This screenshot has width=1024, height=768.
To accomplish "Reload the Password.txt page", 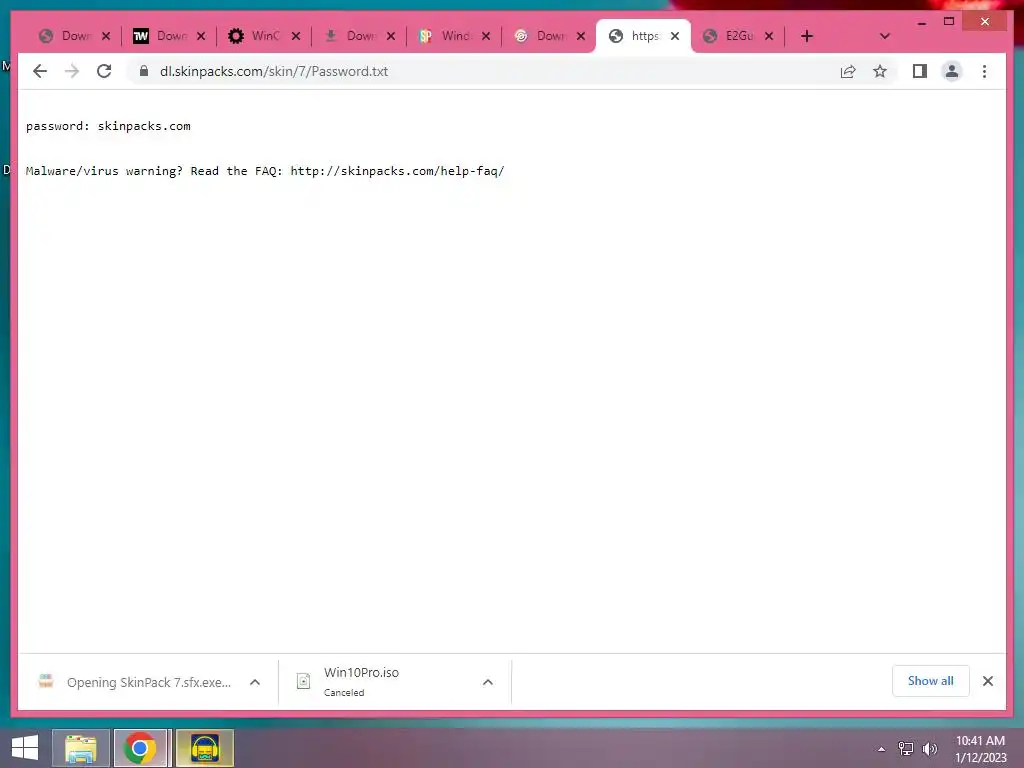I will coord(104,71).
